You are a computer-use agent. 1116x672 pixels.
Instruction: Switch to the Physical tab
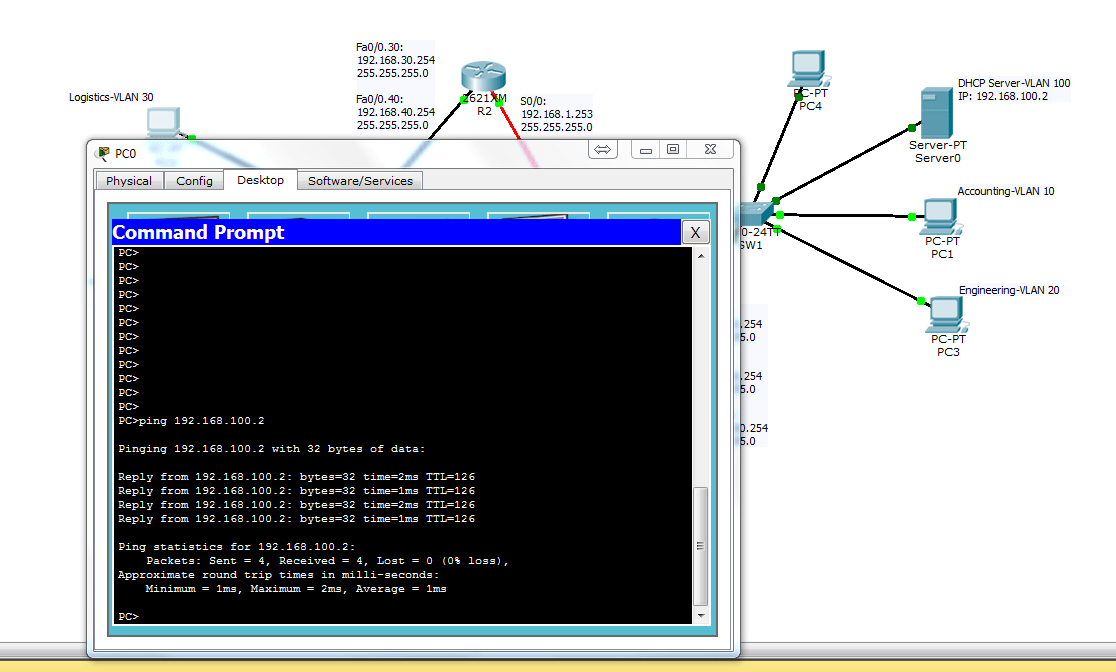(x=128, y=180)
